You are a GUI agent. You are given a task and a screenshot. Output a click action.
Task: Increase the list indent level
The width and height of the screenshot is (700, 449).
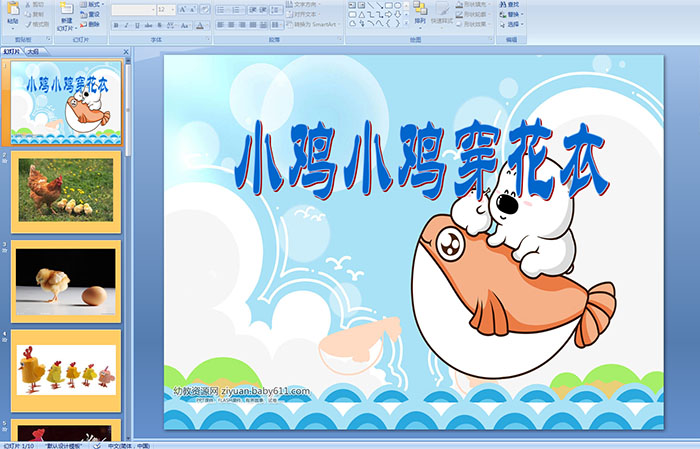263,9
